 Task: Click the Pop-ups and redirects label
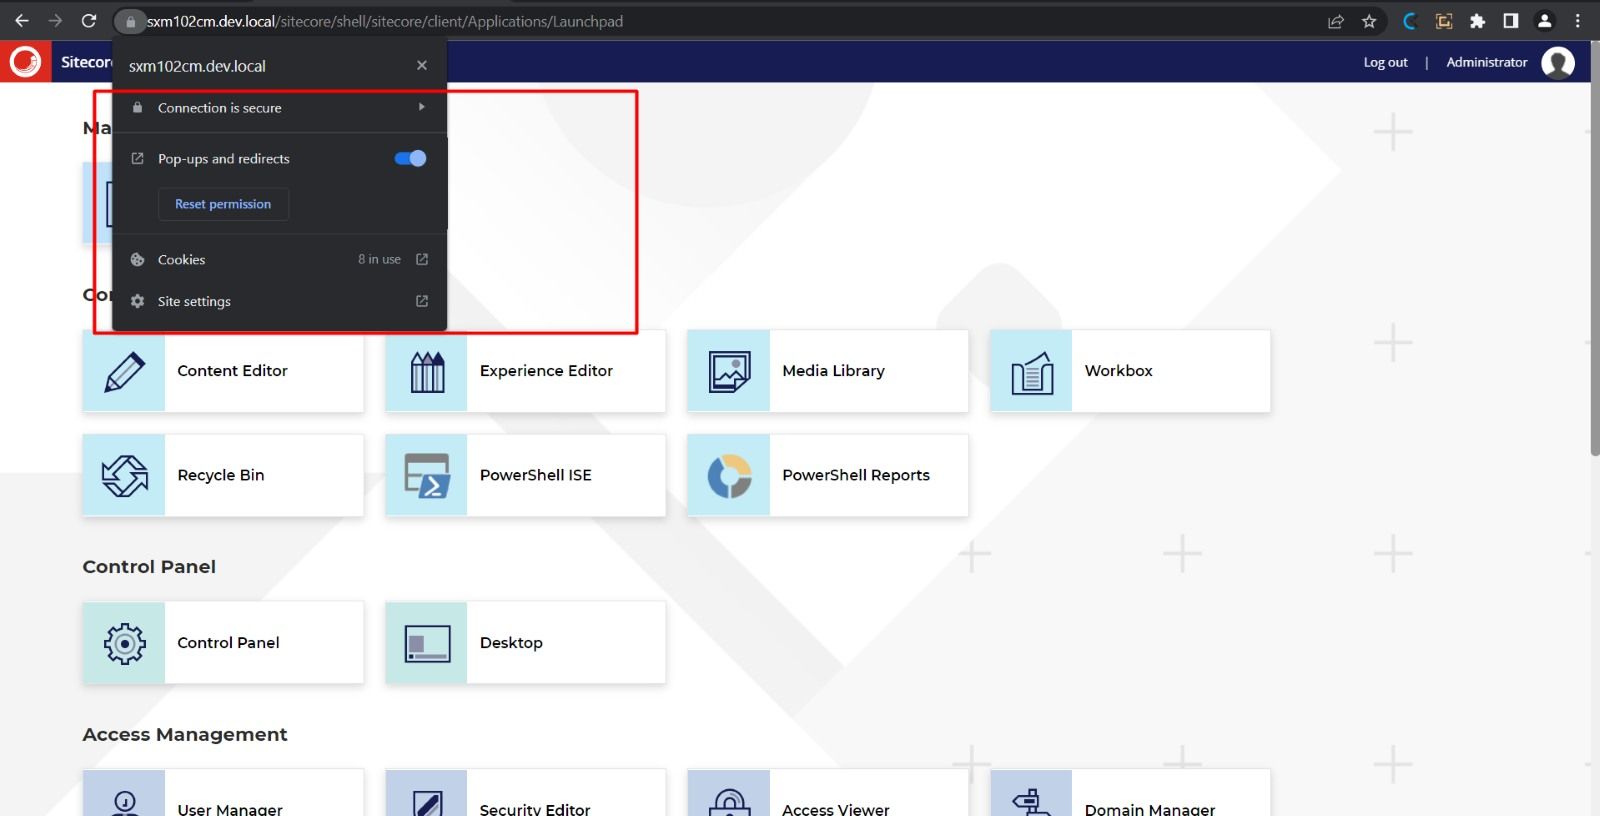224,159
